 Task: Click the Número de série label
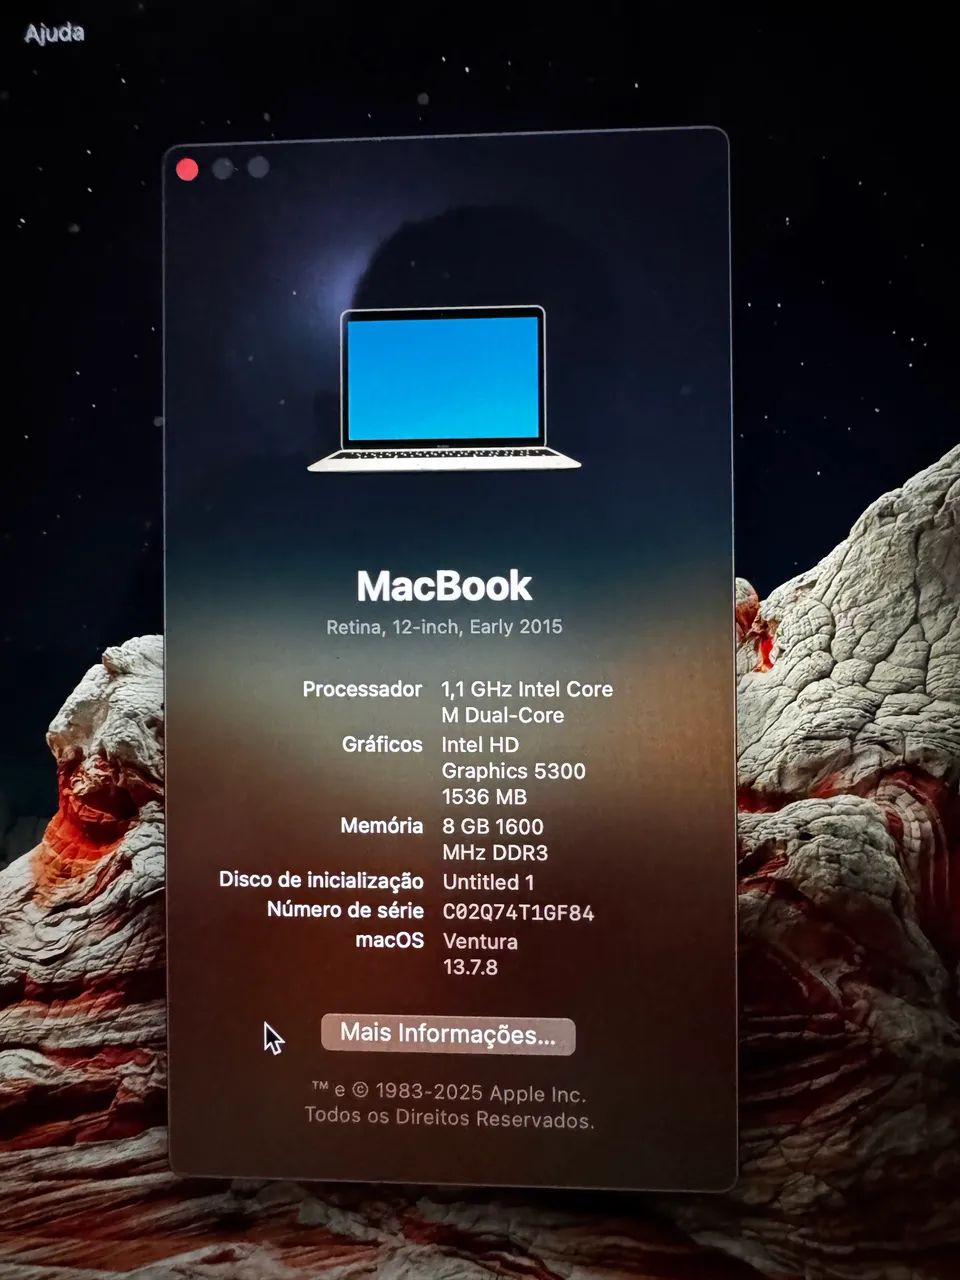click(x=345, y=910)
